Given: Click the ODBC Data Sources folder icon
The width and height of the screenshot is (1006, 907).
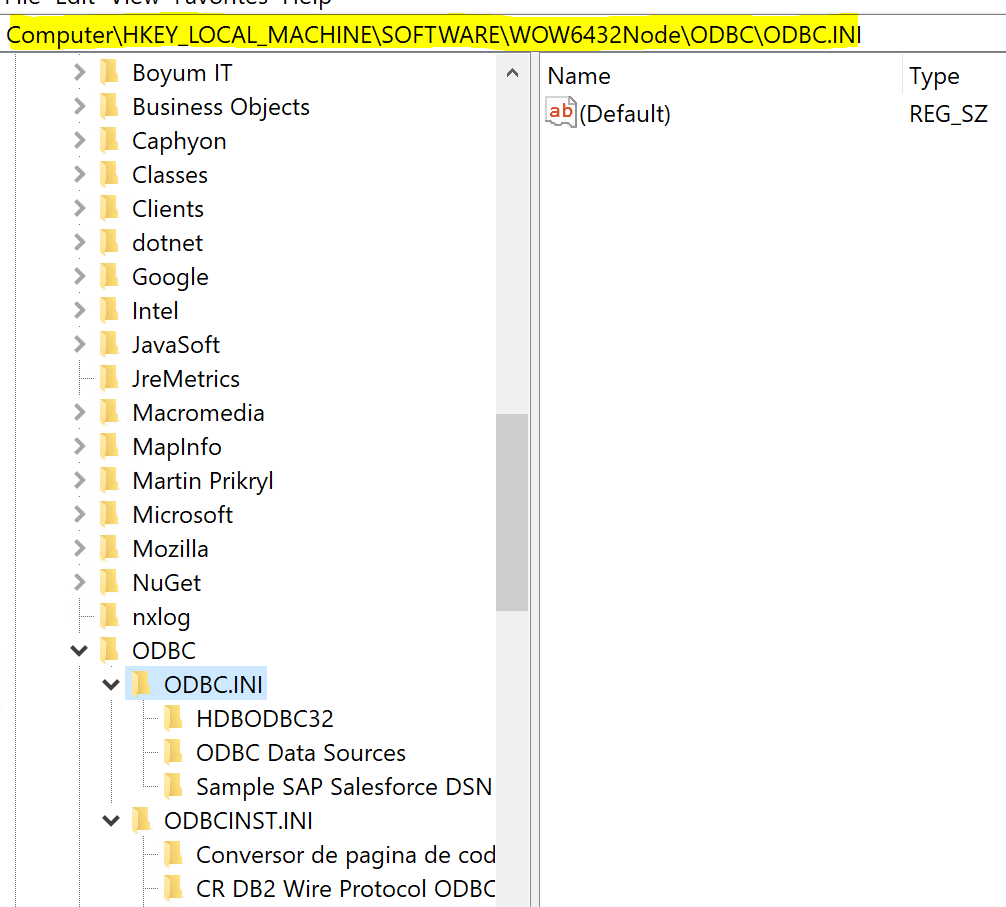Looking at the screenshot, I should pyautogui.click(x=174, y=752).
